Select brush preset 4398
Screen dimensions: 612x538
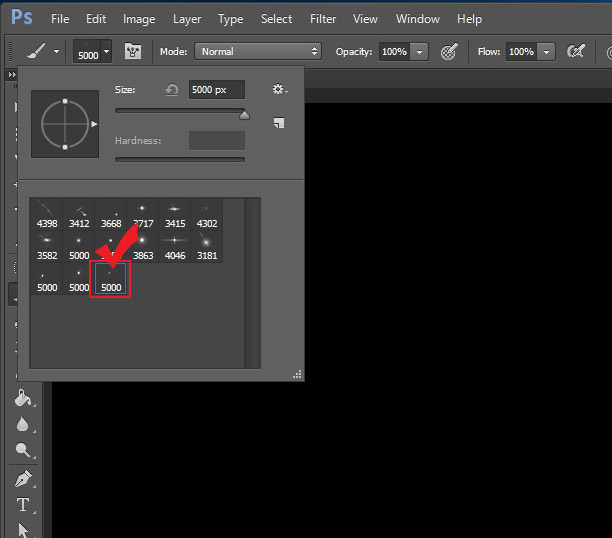coord(47,214)
